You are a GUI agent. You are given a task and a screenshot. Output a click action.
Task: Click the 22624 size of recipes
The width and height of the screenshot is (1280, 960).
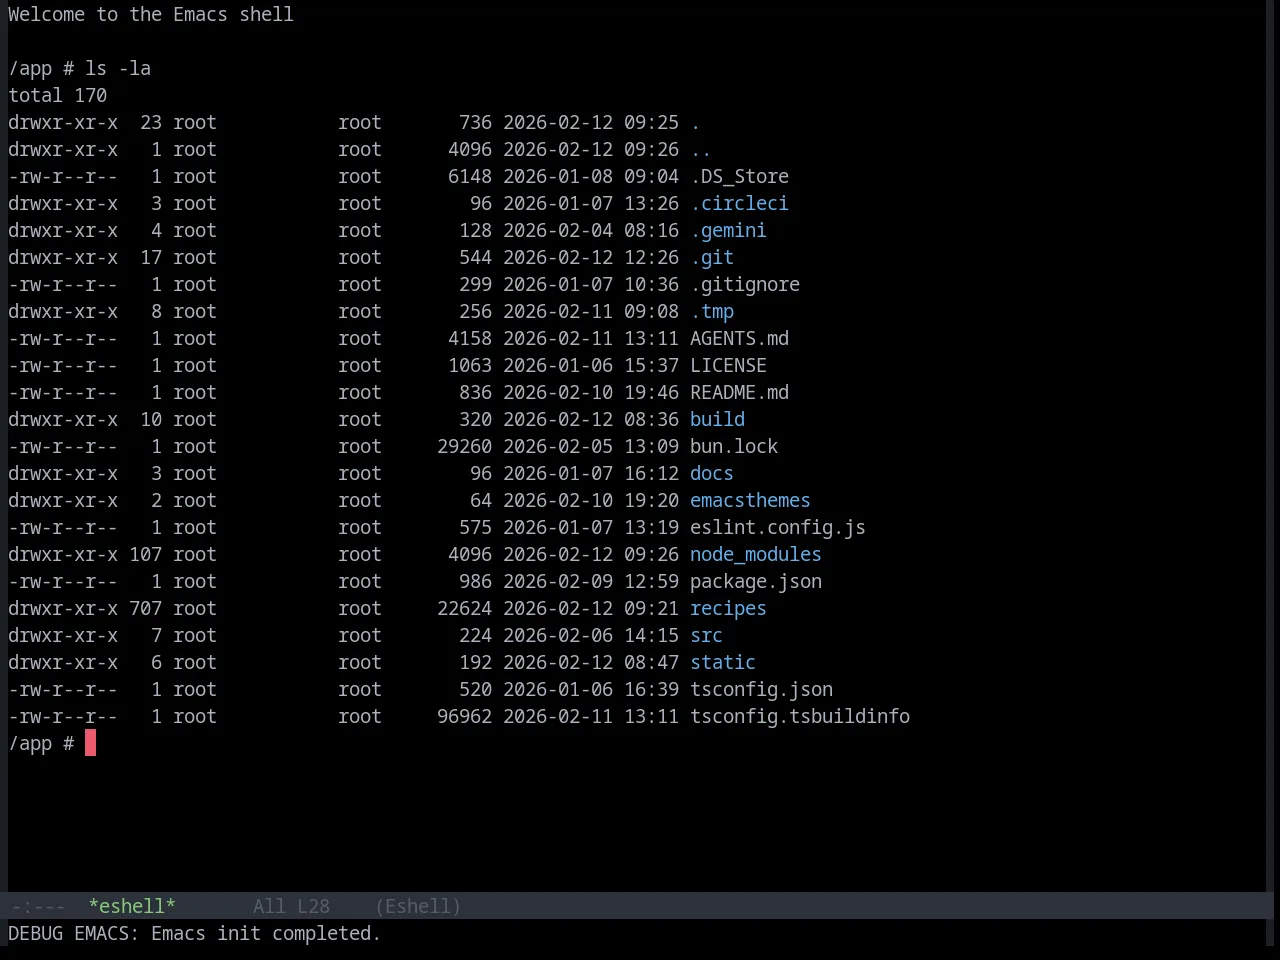(x=464, y=608)
